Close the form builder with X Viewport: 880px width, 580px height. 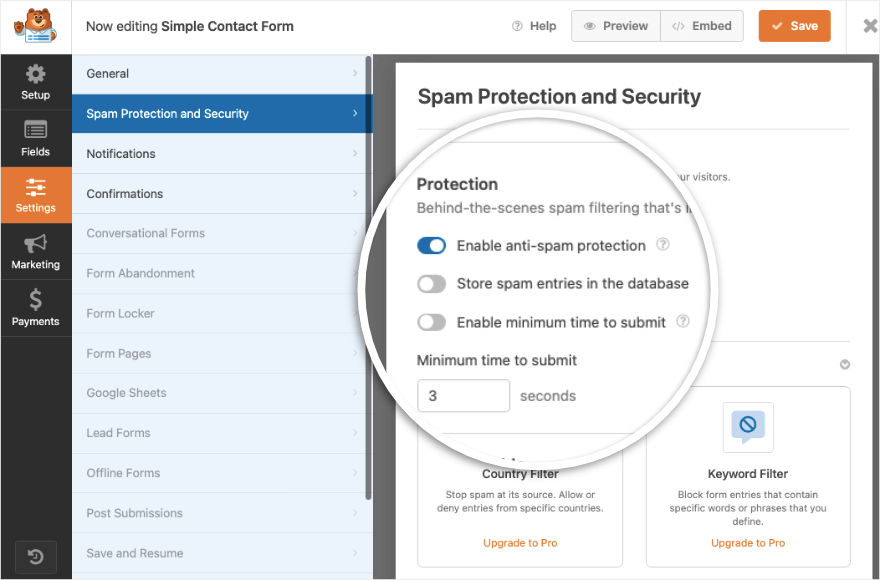870,26
